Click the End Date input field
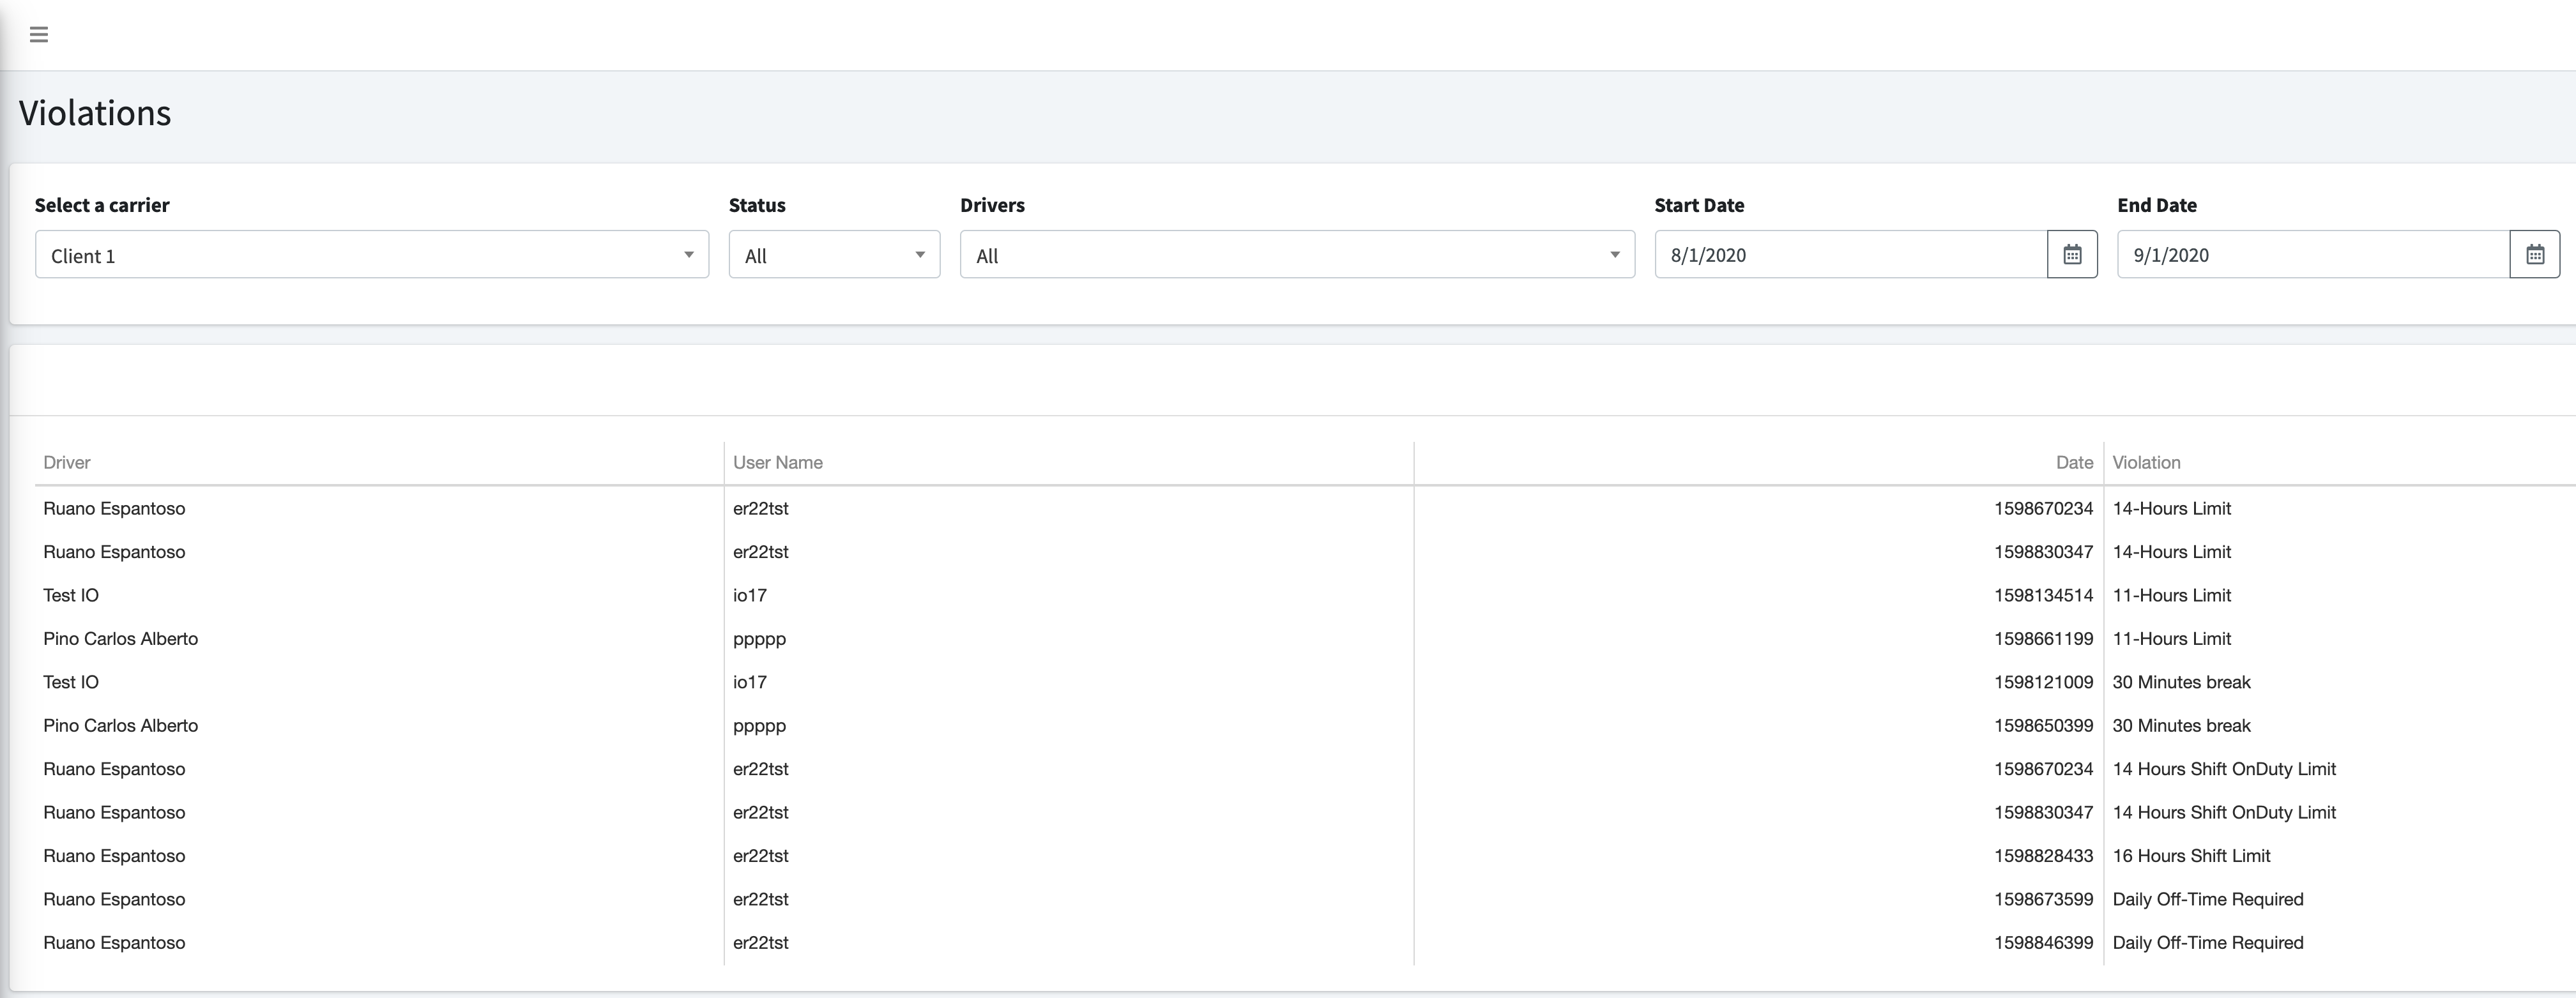Image resolution: width=2576 pixels, height=998 pixels. (2314, 254)
